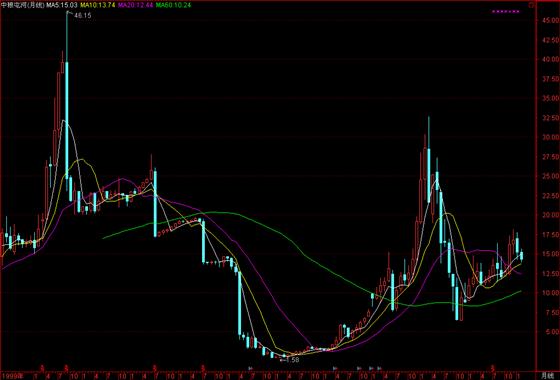Viewport: 560px width, 380px height.
Task: Click the stock name title with (月线)
Action: [x=23, y=5]
